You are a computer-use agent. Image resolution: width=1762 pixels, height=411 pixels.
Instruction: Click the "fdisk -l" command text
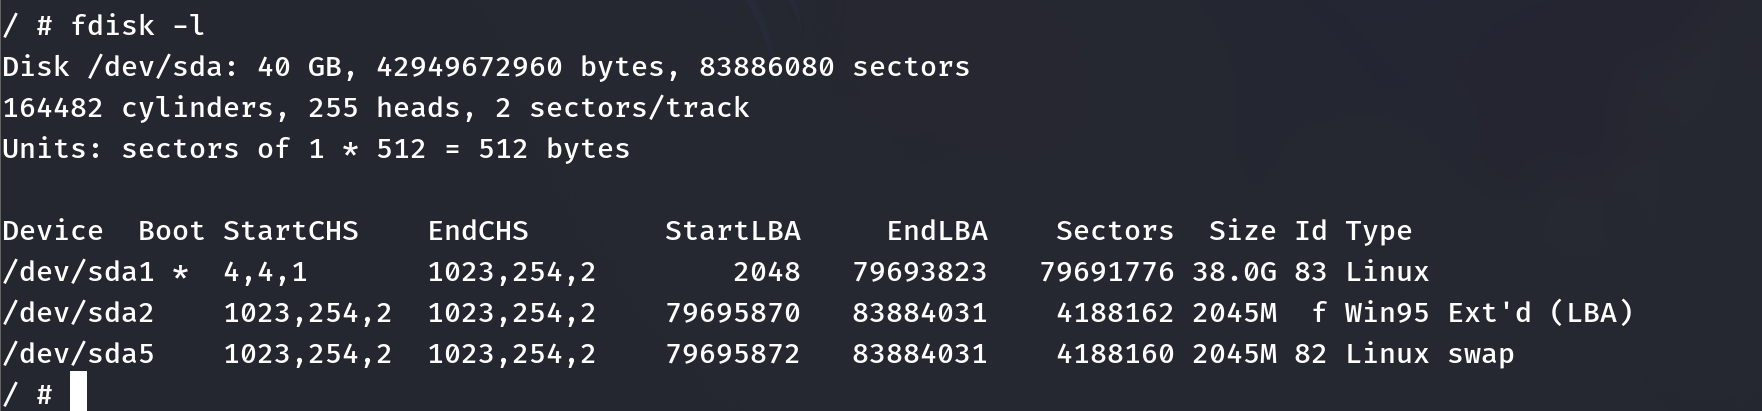[x=138, y=26]
